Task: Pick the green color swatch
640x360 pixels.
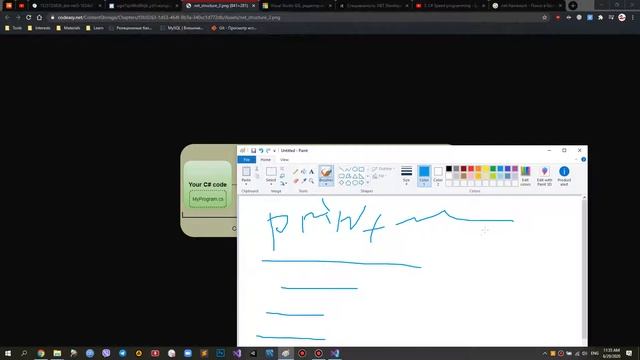Action: pos(493,169)
